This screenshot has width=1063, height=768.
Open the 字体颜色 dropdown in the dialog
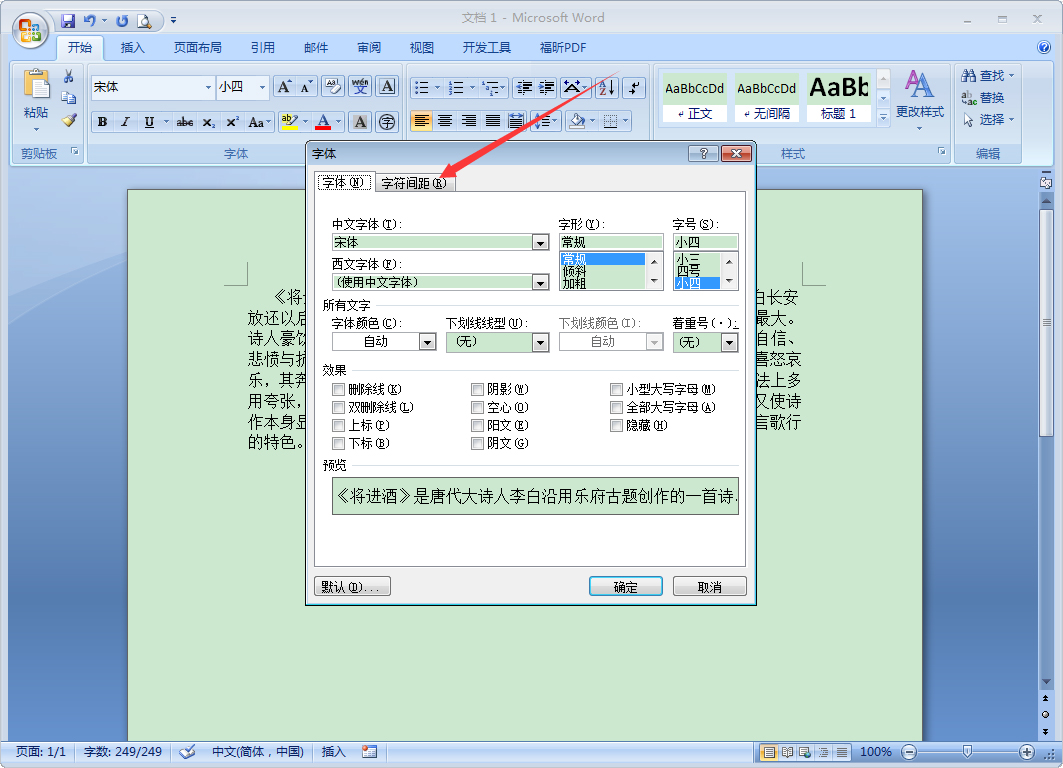coord(428,341)
